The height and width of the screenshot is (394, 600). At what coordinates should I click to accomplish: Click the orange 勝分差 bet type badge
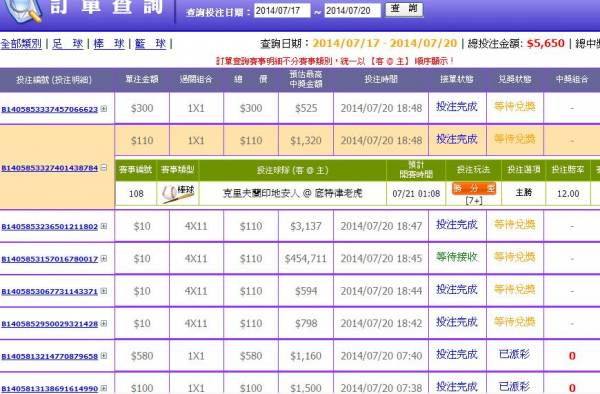pos(474,188)
